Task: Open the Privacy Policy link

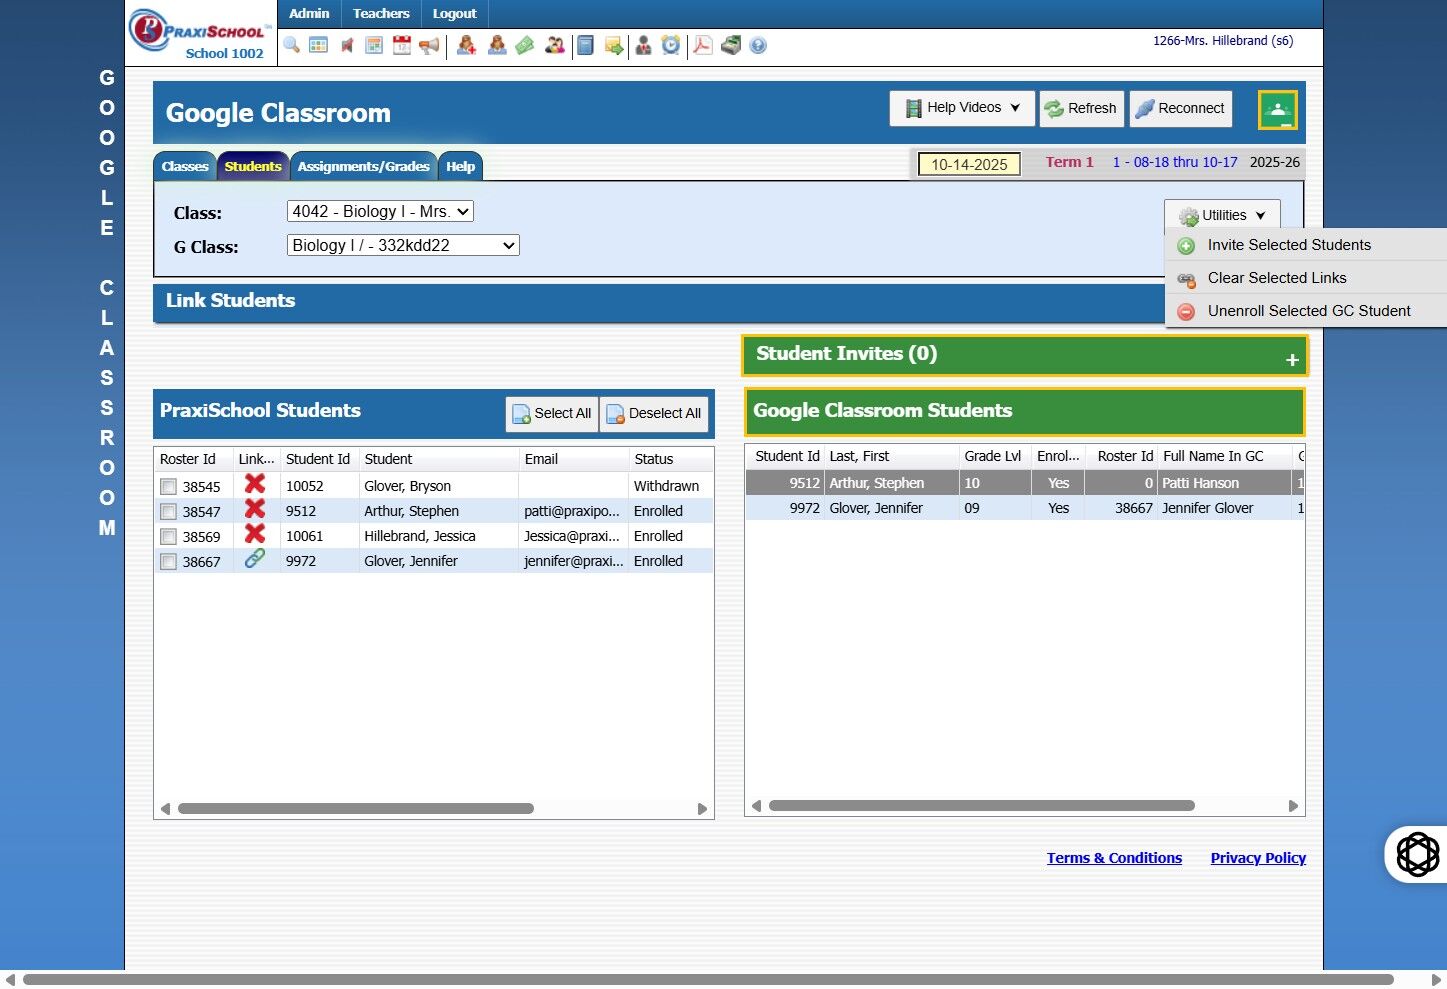Action: coord(1257,858)
